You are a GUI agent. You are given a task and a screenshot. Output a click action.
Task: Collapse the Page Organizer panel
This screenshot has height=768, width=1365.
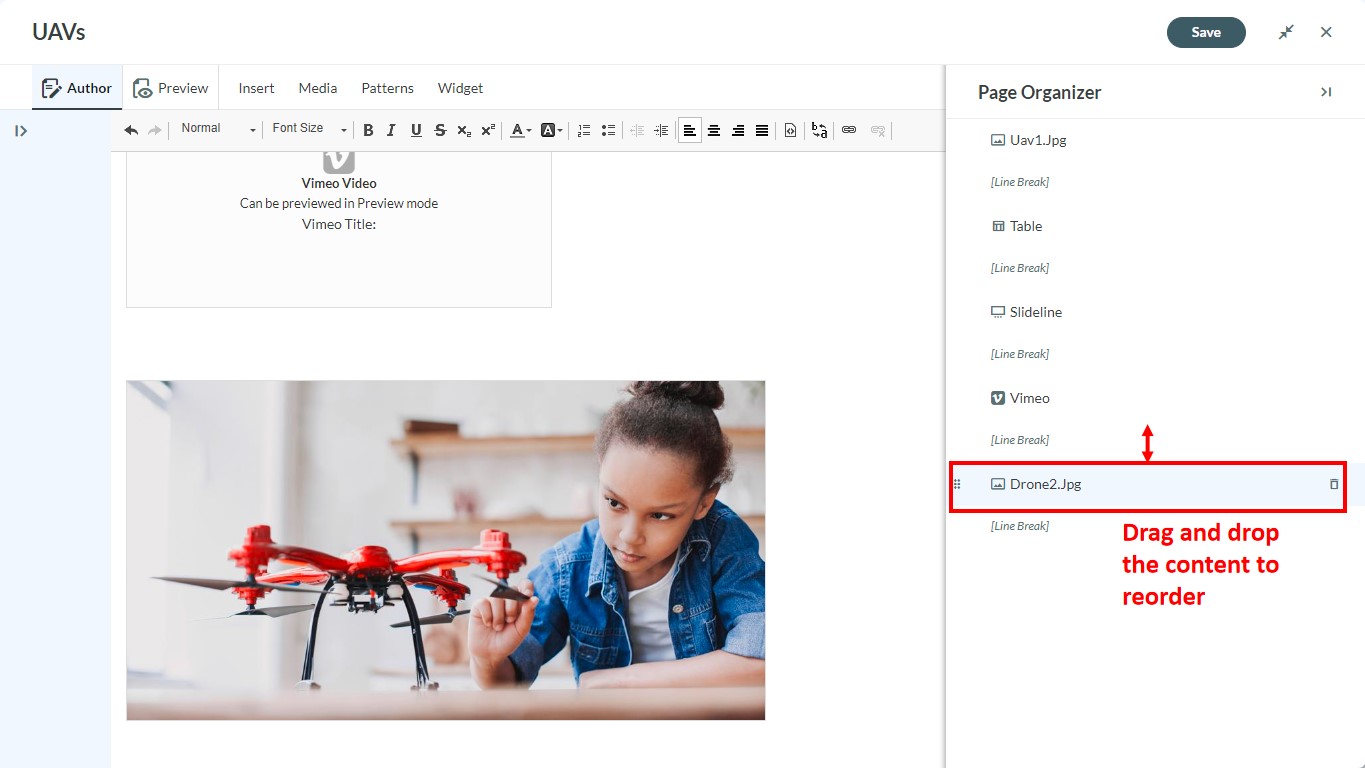pyautogui.click(x=1326, y=92)
